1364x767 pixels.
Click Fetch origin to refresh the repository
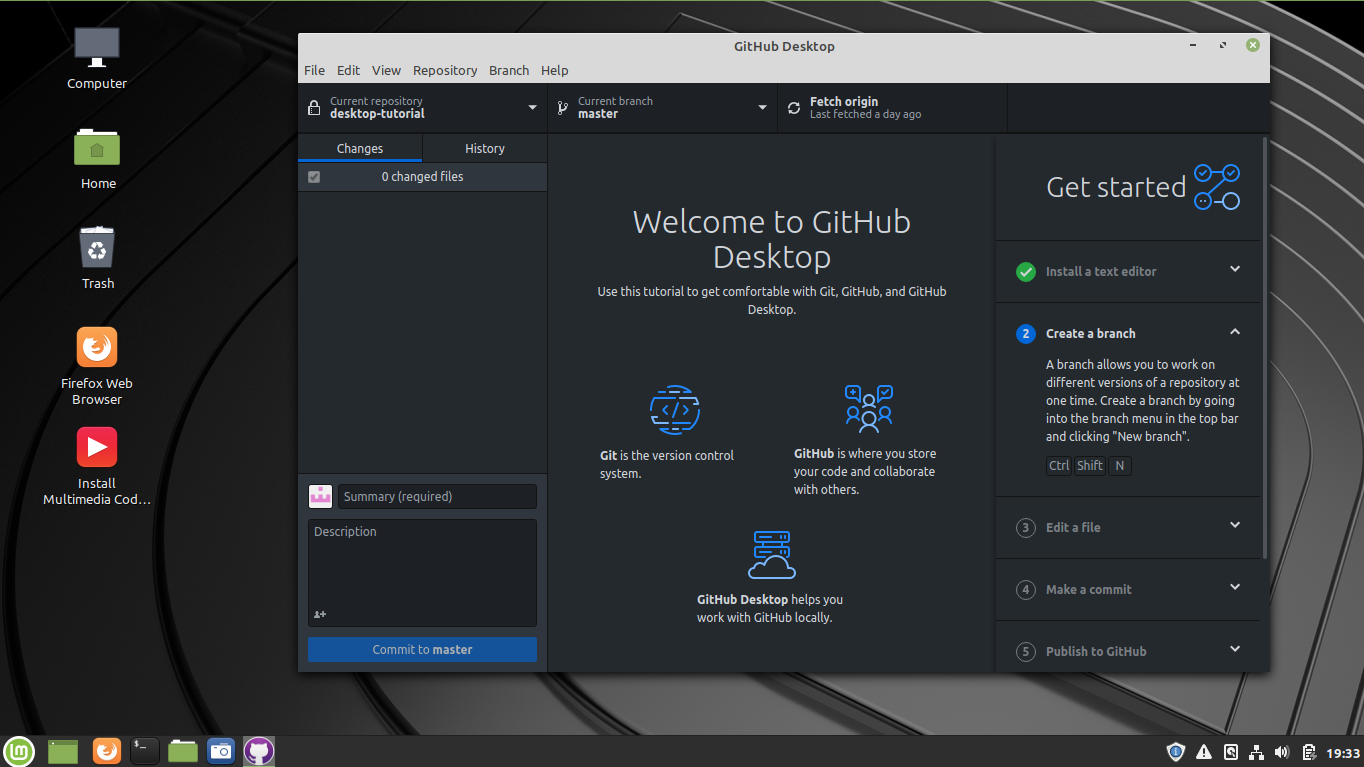(845, 107)
